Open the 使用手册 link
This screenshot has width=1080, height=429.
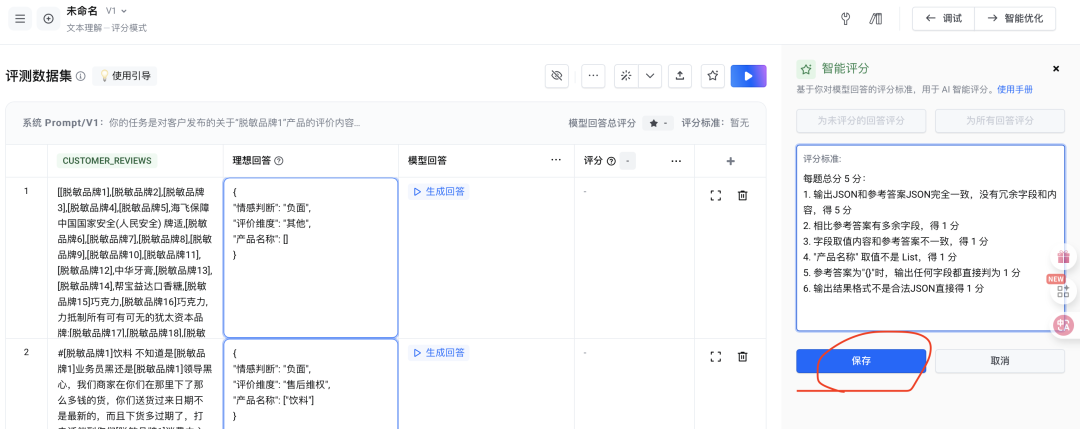click(1015, 90)
